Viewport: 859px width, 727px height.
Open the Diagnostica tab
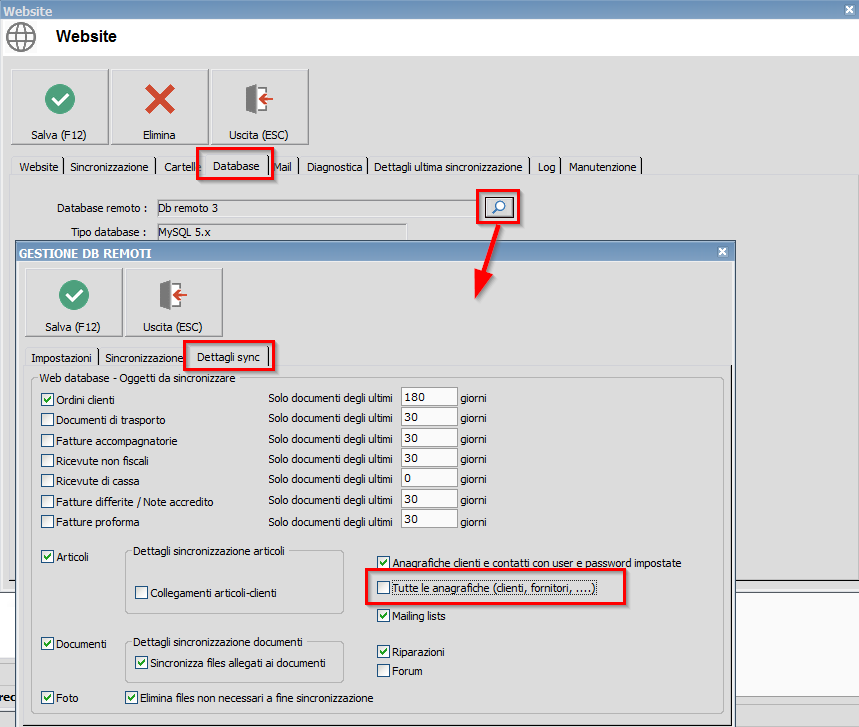pos(334,167)
